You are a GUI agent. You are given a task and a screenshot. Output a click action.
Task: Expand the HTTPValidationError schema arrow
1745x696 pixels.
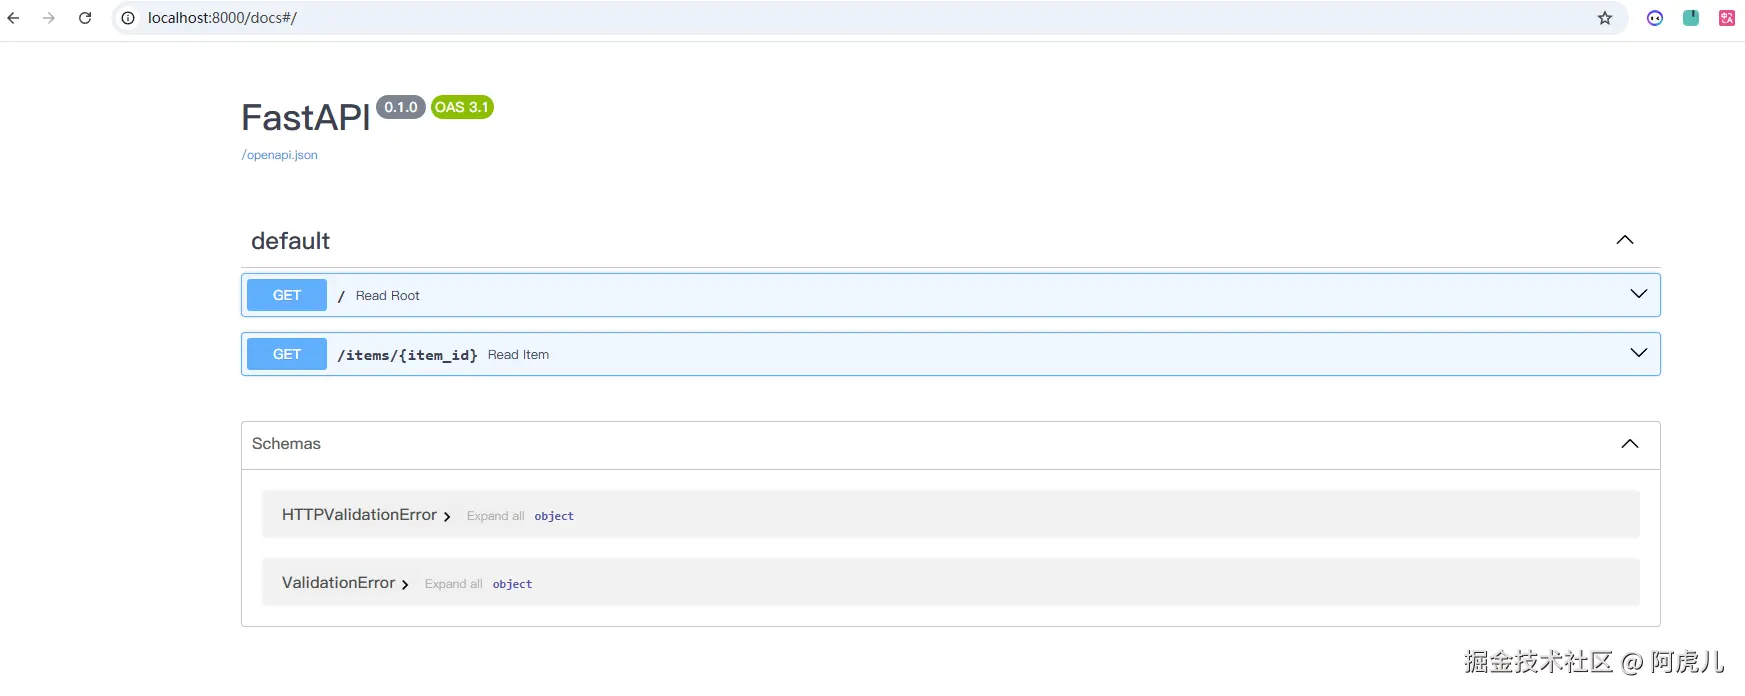coord(447,517)
